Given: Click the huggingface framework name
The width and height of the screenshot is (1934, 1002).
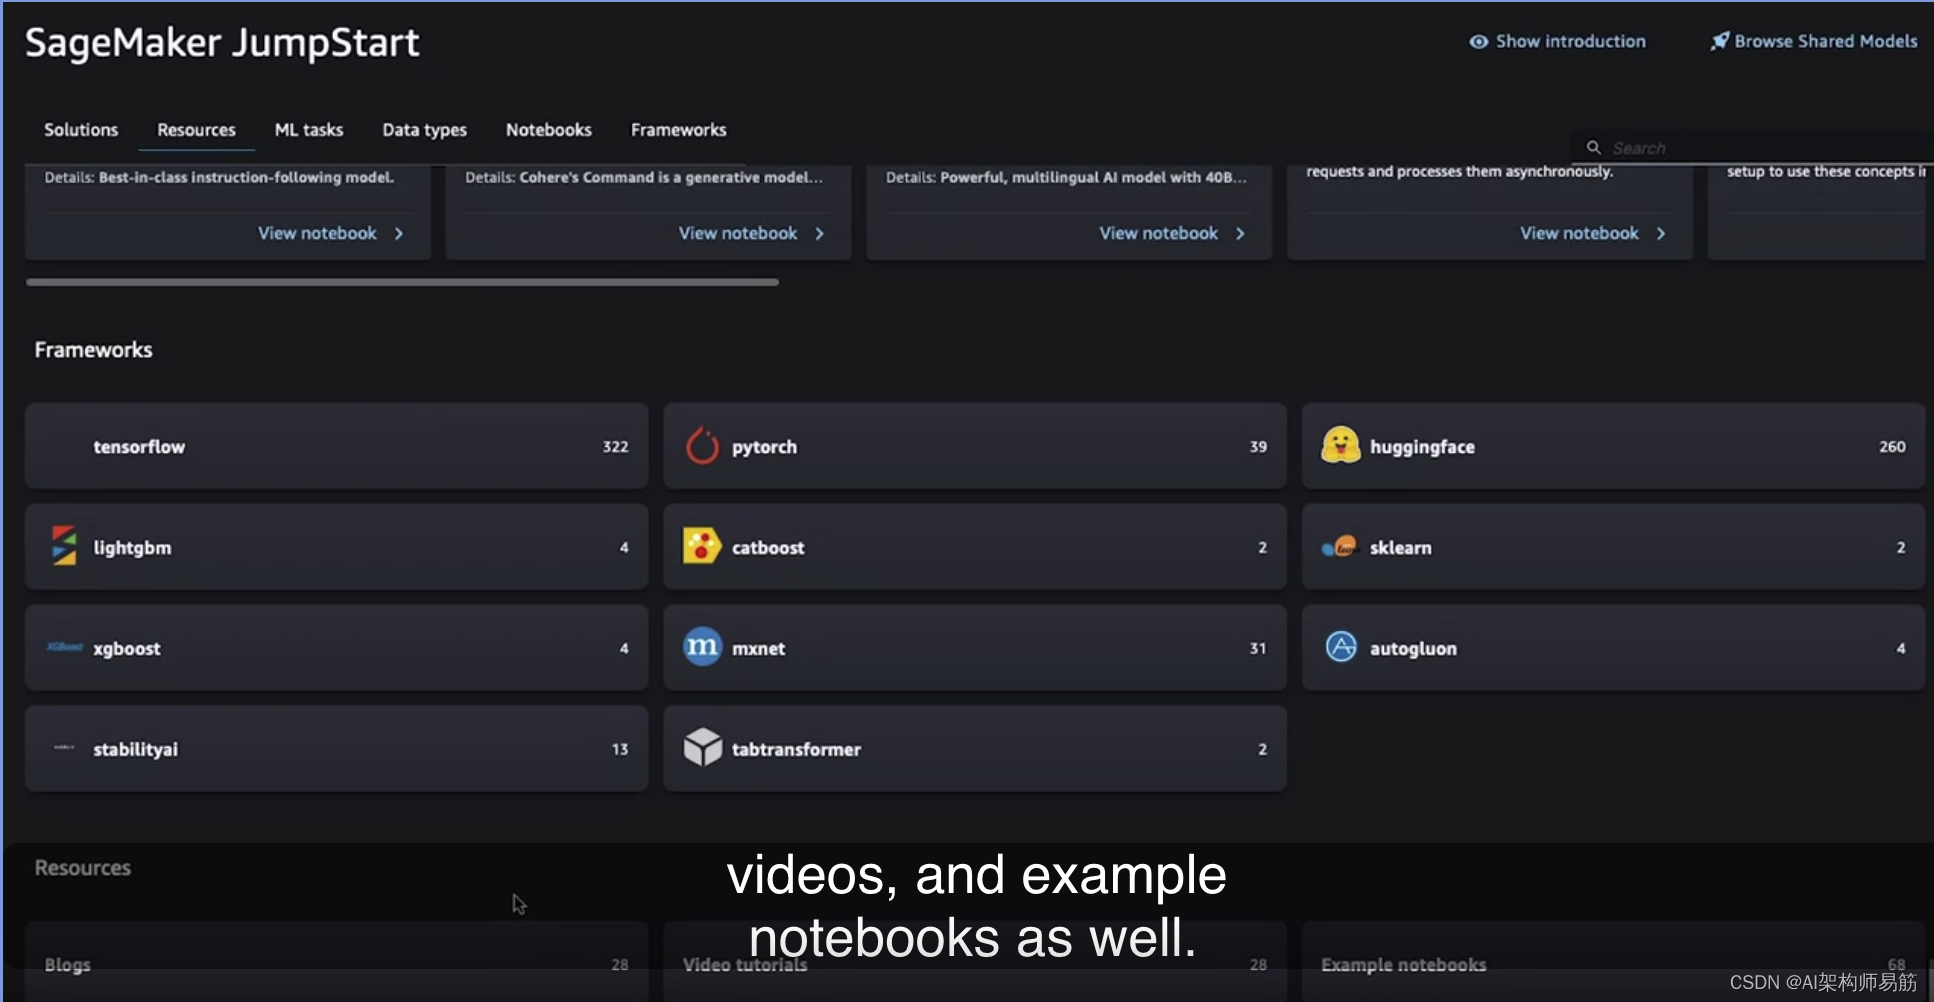Looking at the screenshot, I should point(1421,447).
